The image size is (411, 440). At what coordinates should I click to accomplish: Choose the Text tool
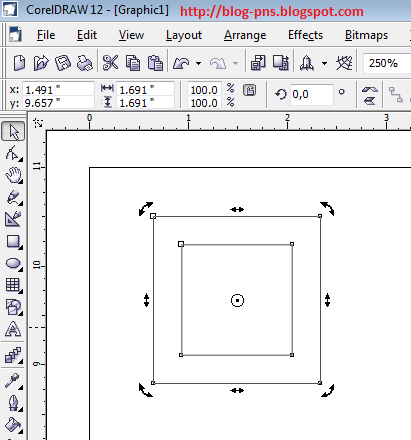coord(13,329)
